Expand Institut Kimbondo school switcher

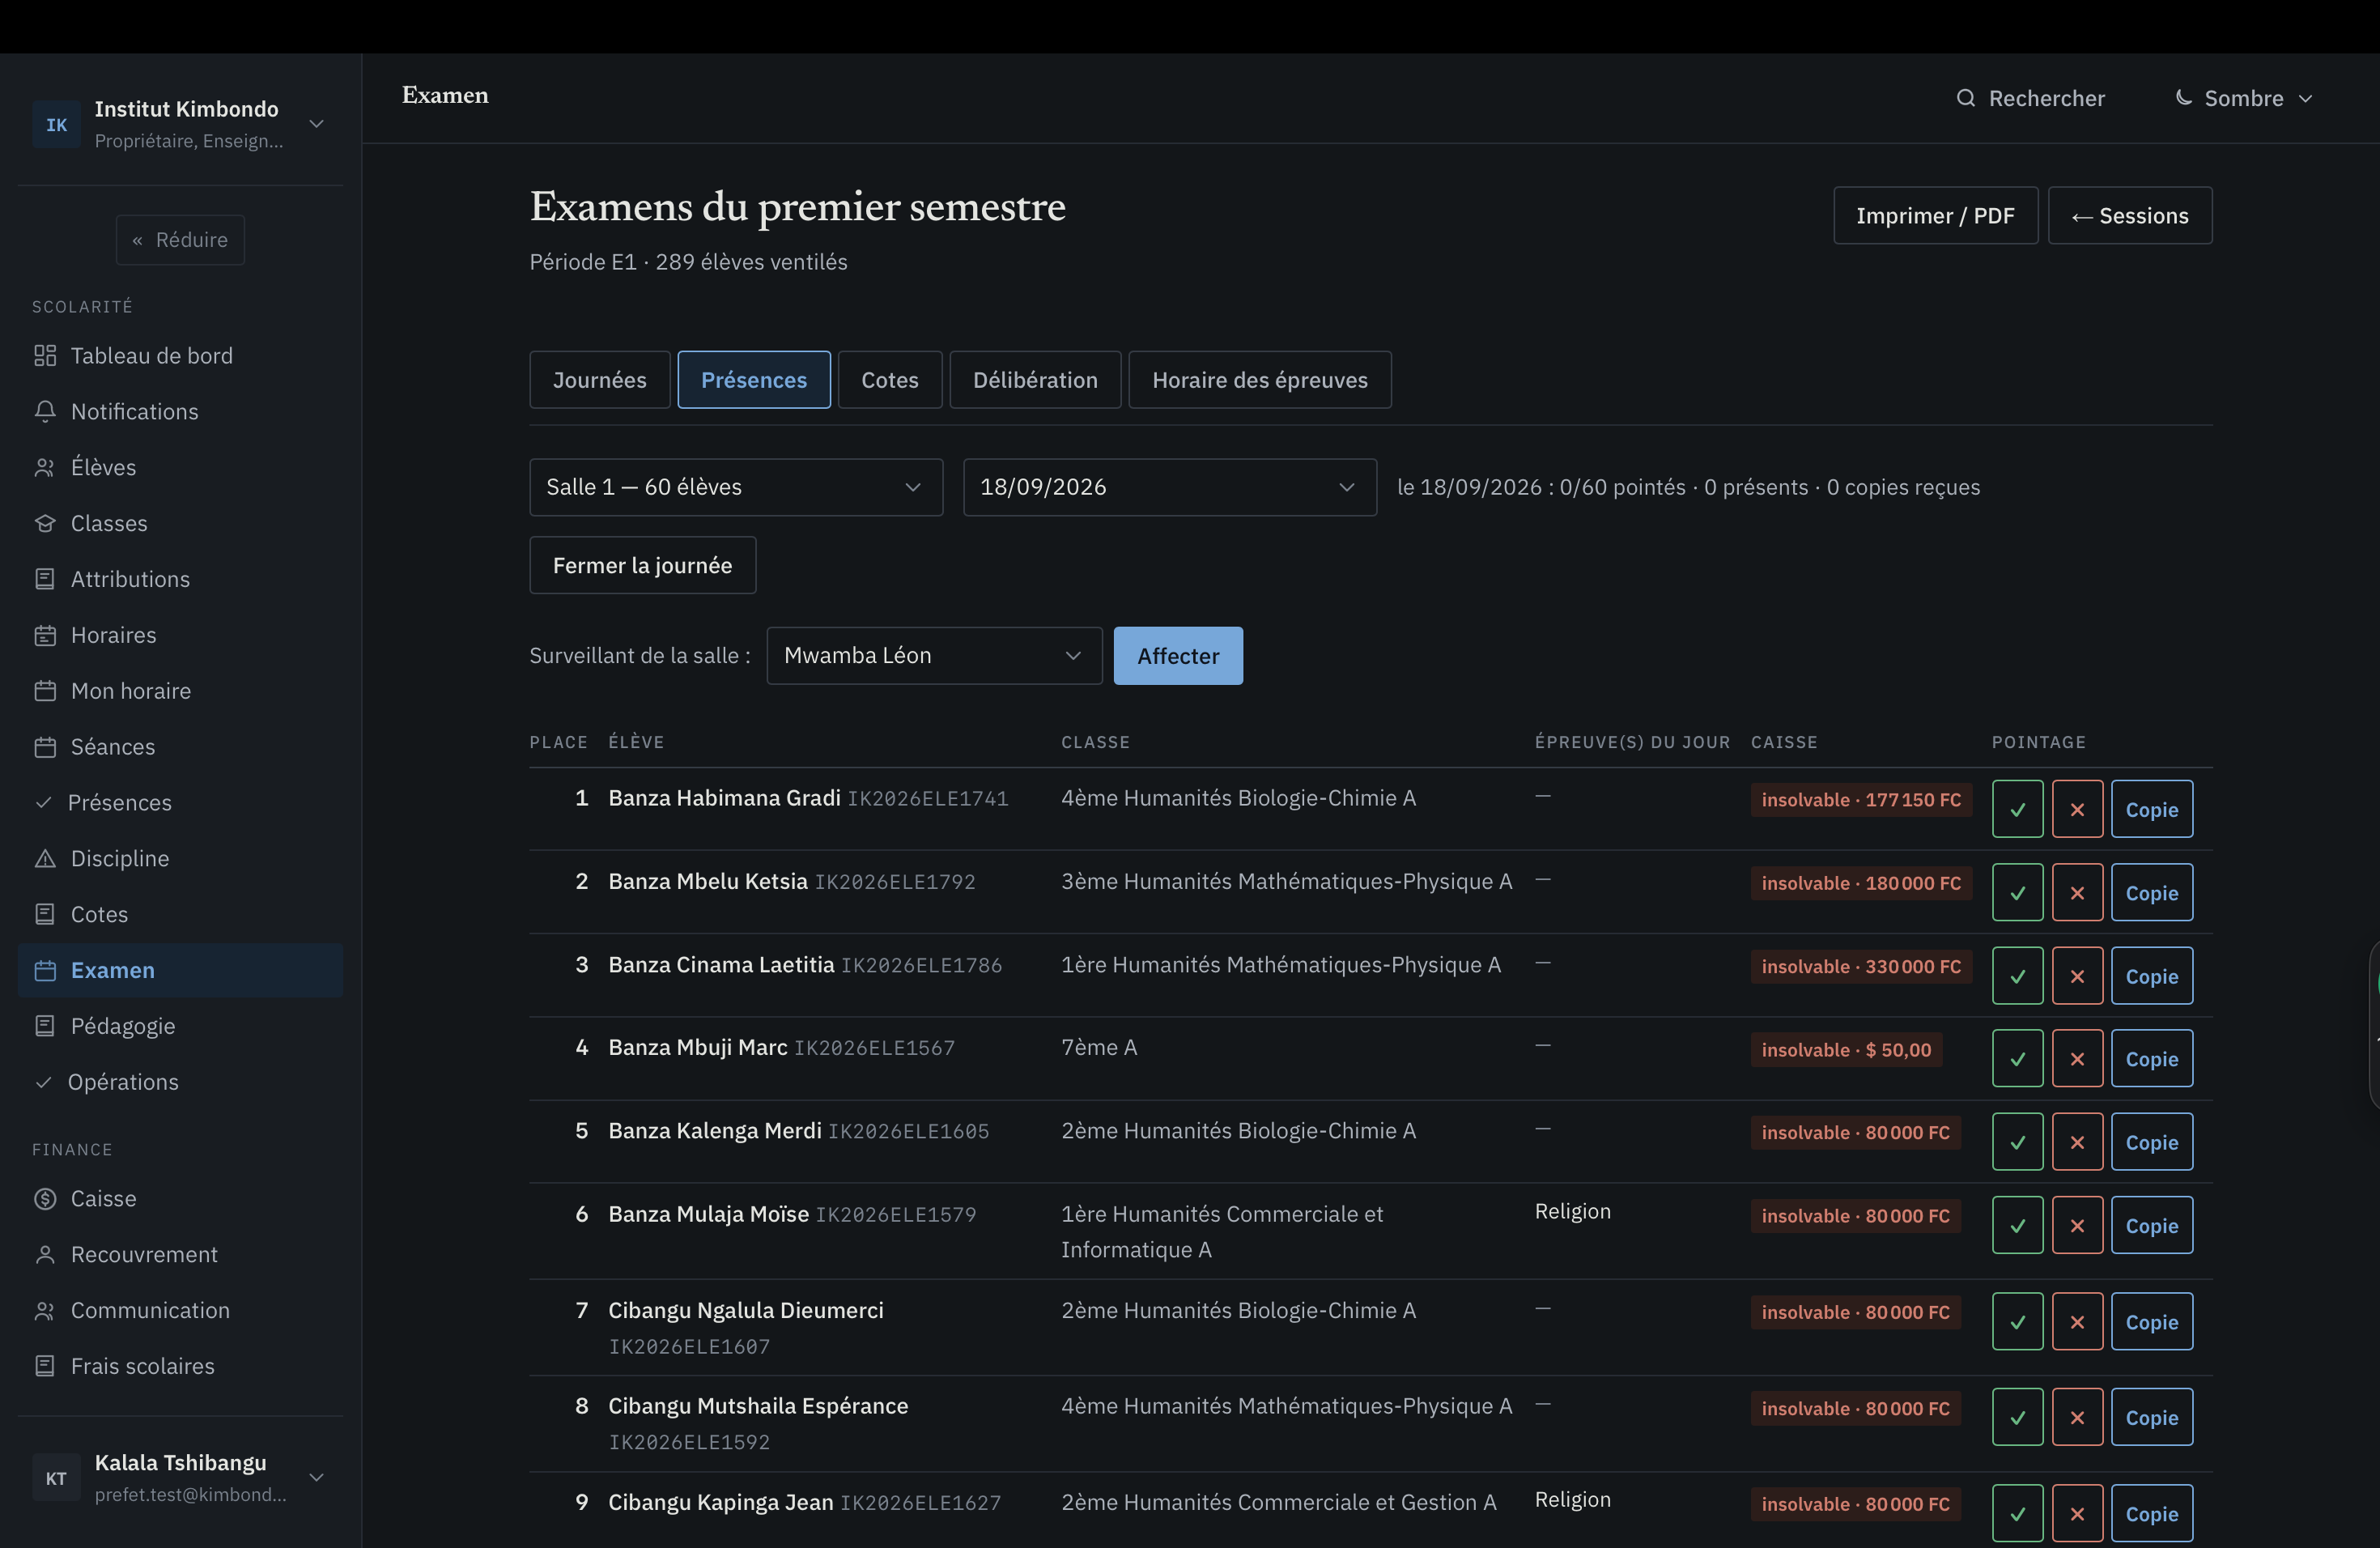coord(180,124)
